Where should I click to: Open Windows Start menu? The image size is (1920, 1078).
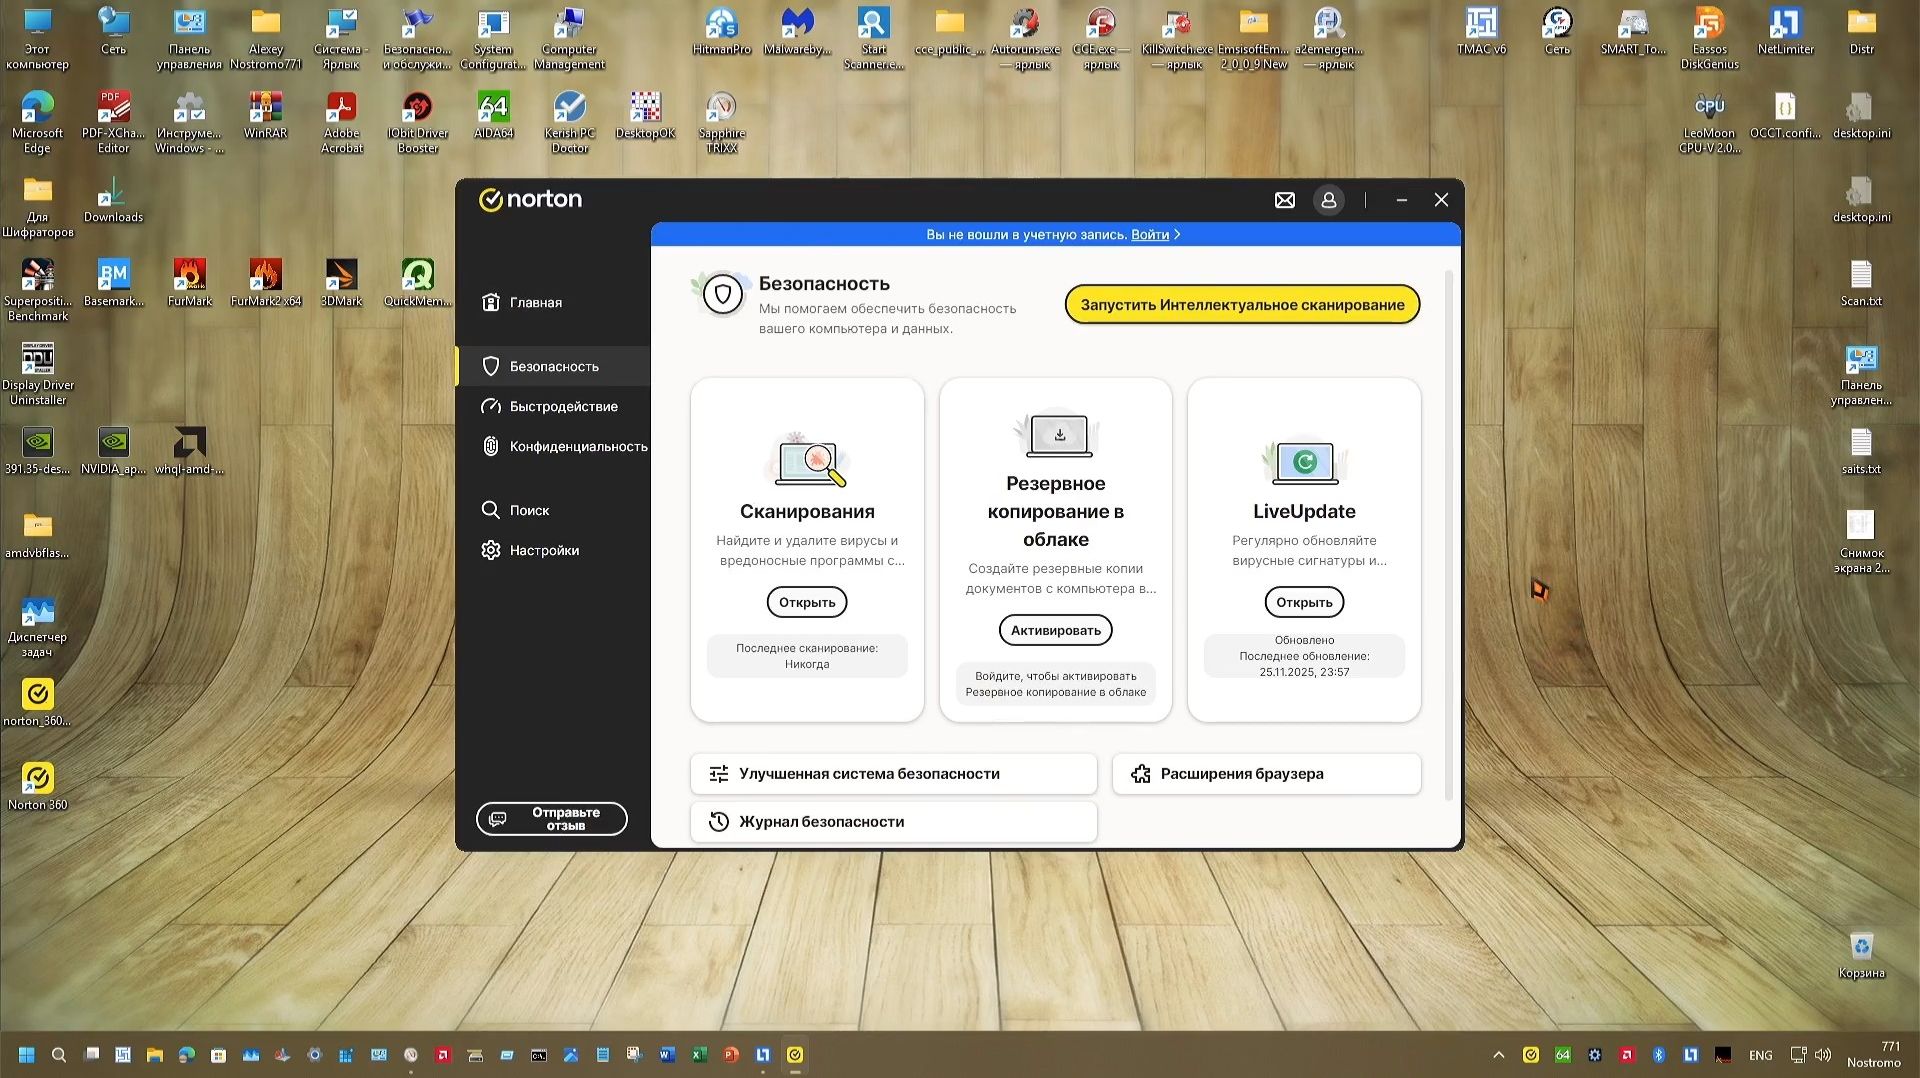[27, 1055]
